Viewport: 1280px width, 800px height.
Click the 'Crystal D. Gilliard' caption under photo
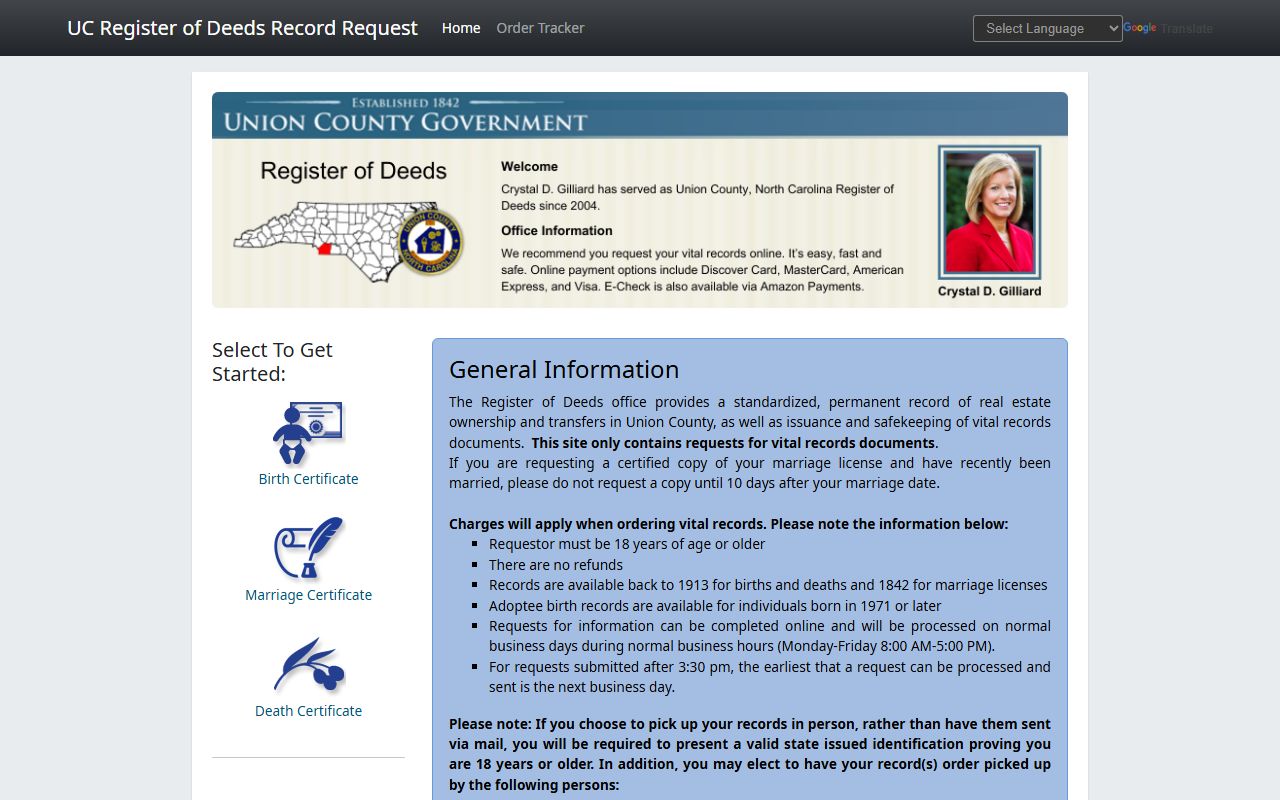989,292
